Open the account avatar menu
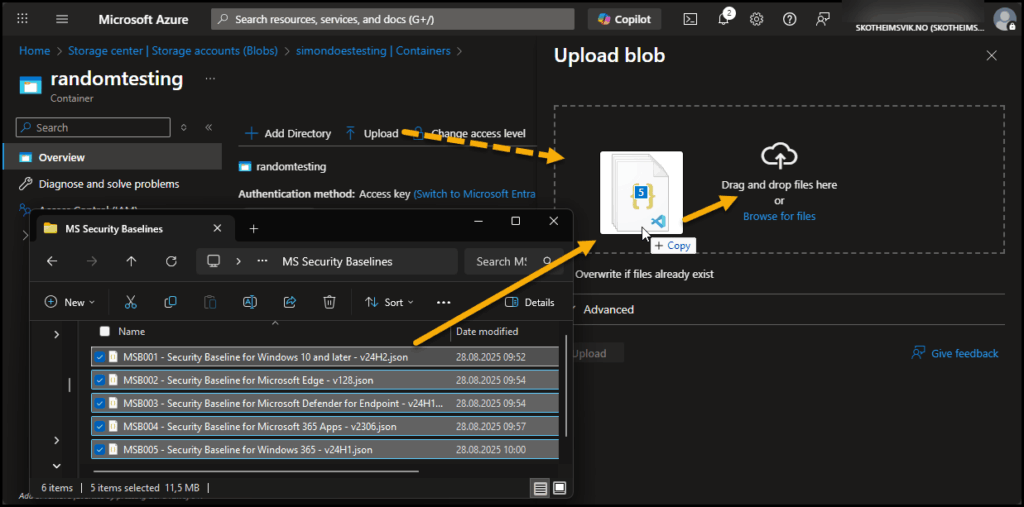This screenshot has height=507, width=1024. [x=1003, y=18]
